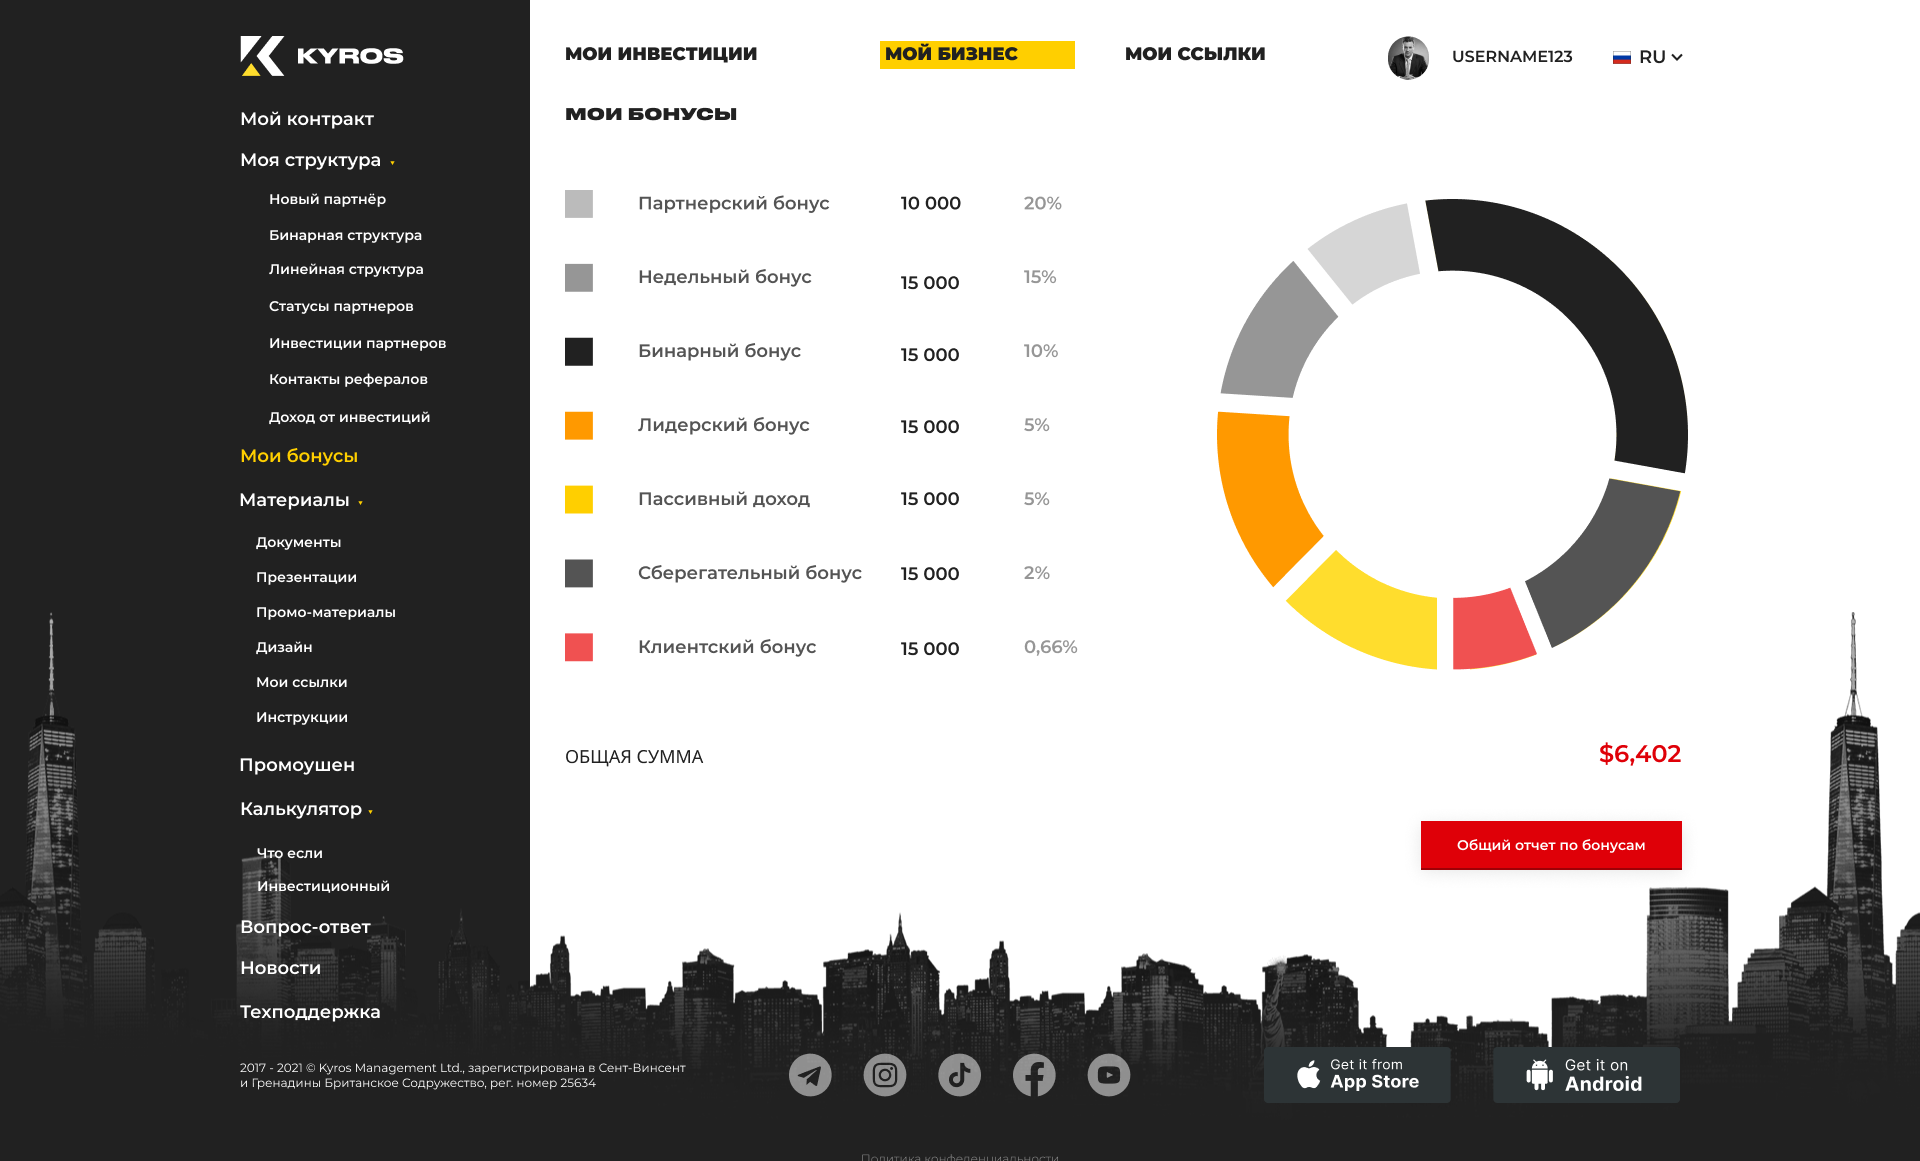Collapse the Материалы menu section

(301, 500)
